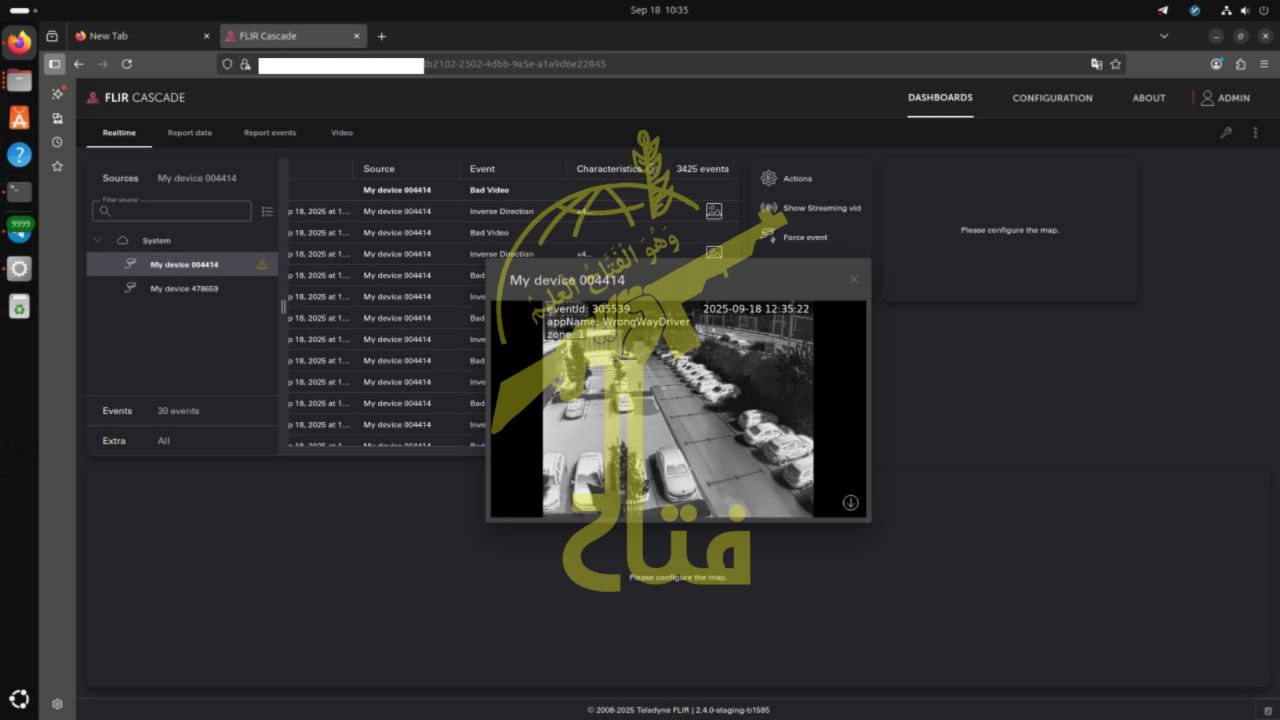1280x720 pixels.
Task: Click the Force event icon
Action: (x=768, y=237)
